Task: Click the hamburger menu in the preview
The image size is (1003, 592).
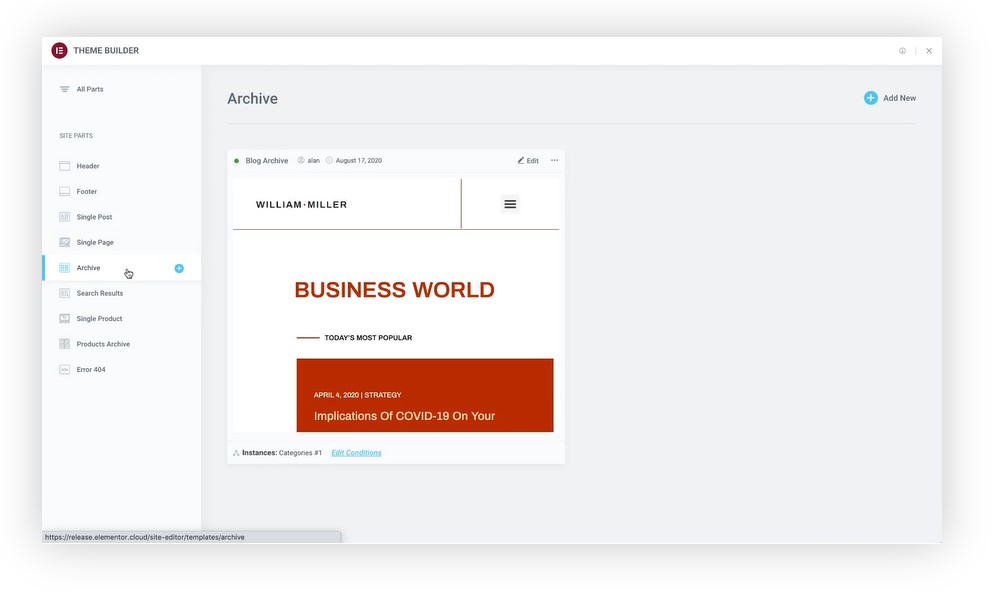Action: [x=510, y=204]
